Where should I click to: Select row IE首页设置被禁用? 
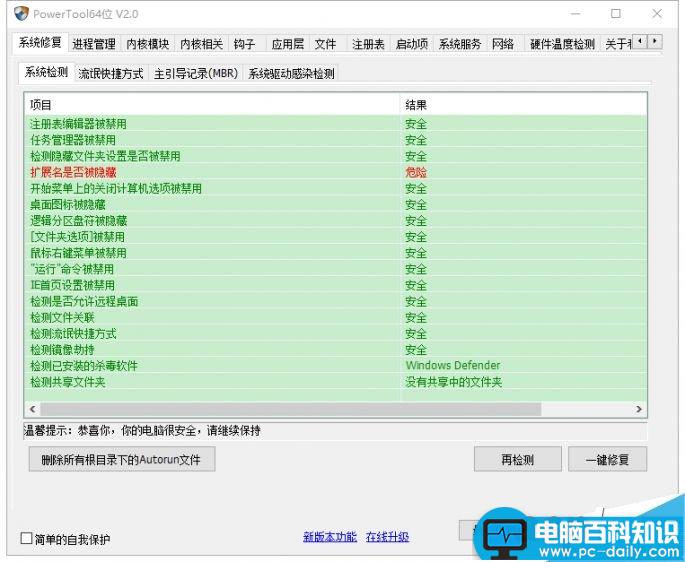pos(336,285)
